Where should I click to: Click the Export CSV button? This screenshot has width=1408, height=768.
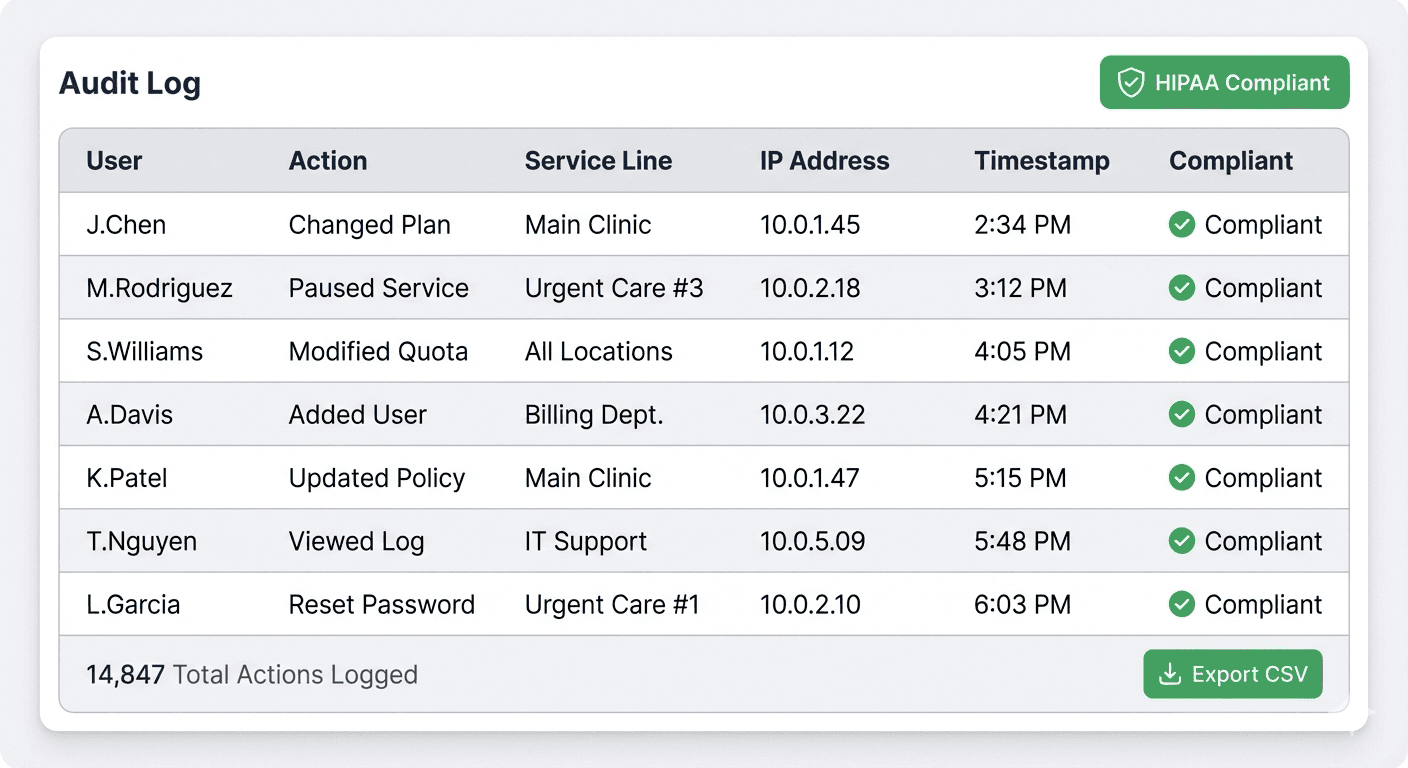(1232, 674)
